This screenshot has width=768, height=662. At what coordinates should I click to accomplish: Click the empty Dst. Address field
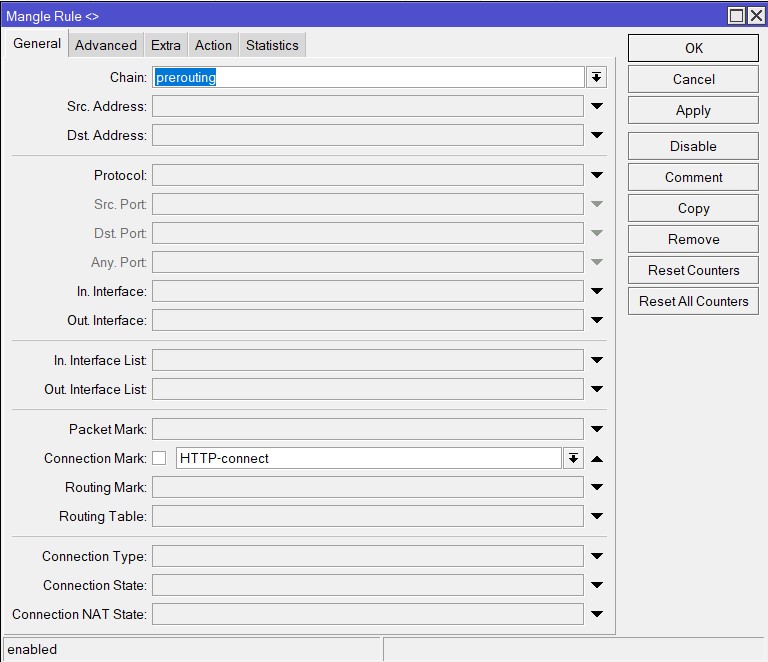click(368, 135)
